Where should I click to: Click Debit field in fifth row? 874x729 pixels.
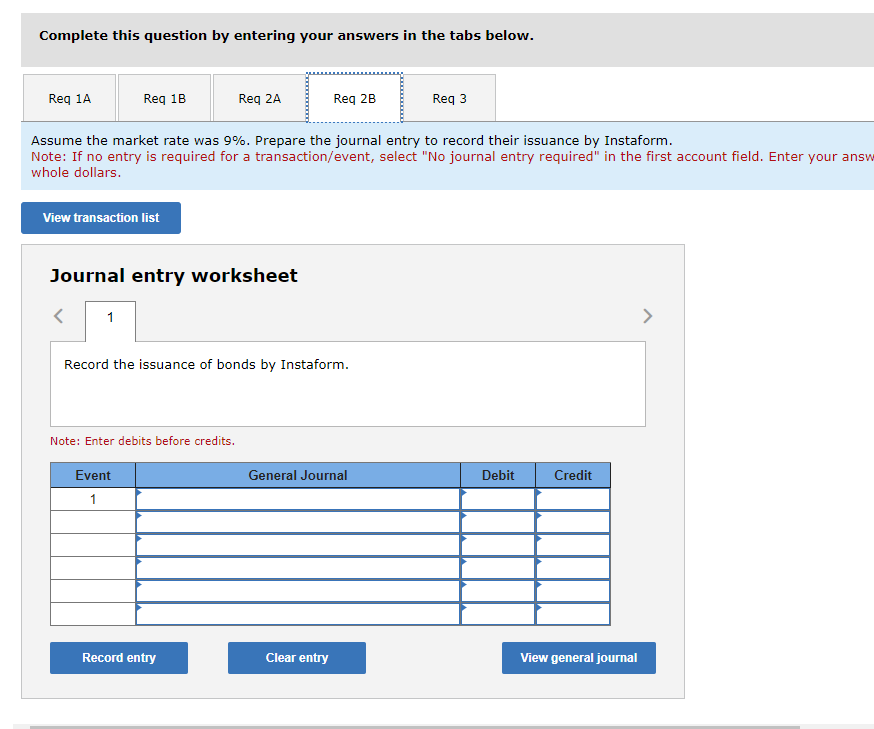click(498, 591)
